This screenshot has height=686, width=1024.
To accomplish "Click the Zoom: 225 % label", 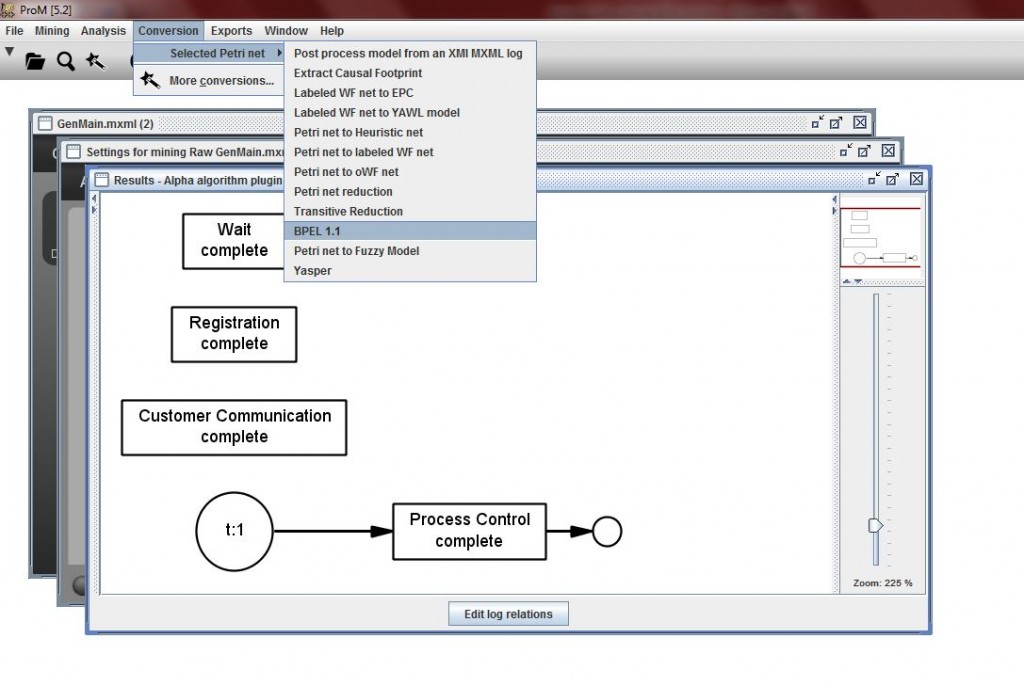I will [882, 583].
